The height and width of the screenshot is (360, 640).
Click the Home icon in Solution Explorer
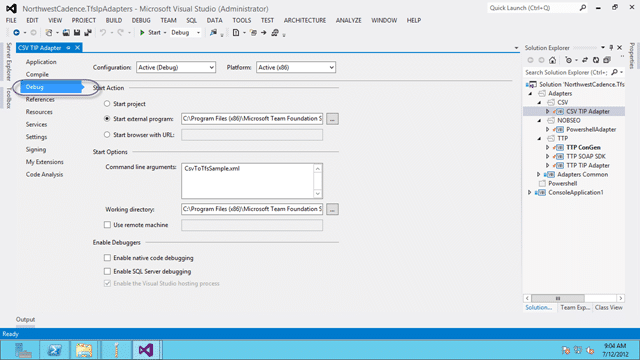point(552,60)
